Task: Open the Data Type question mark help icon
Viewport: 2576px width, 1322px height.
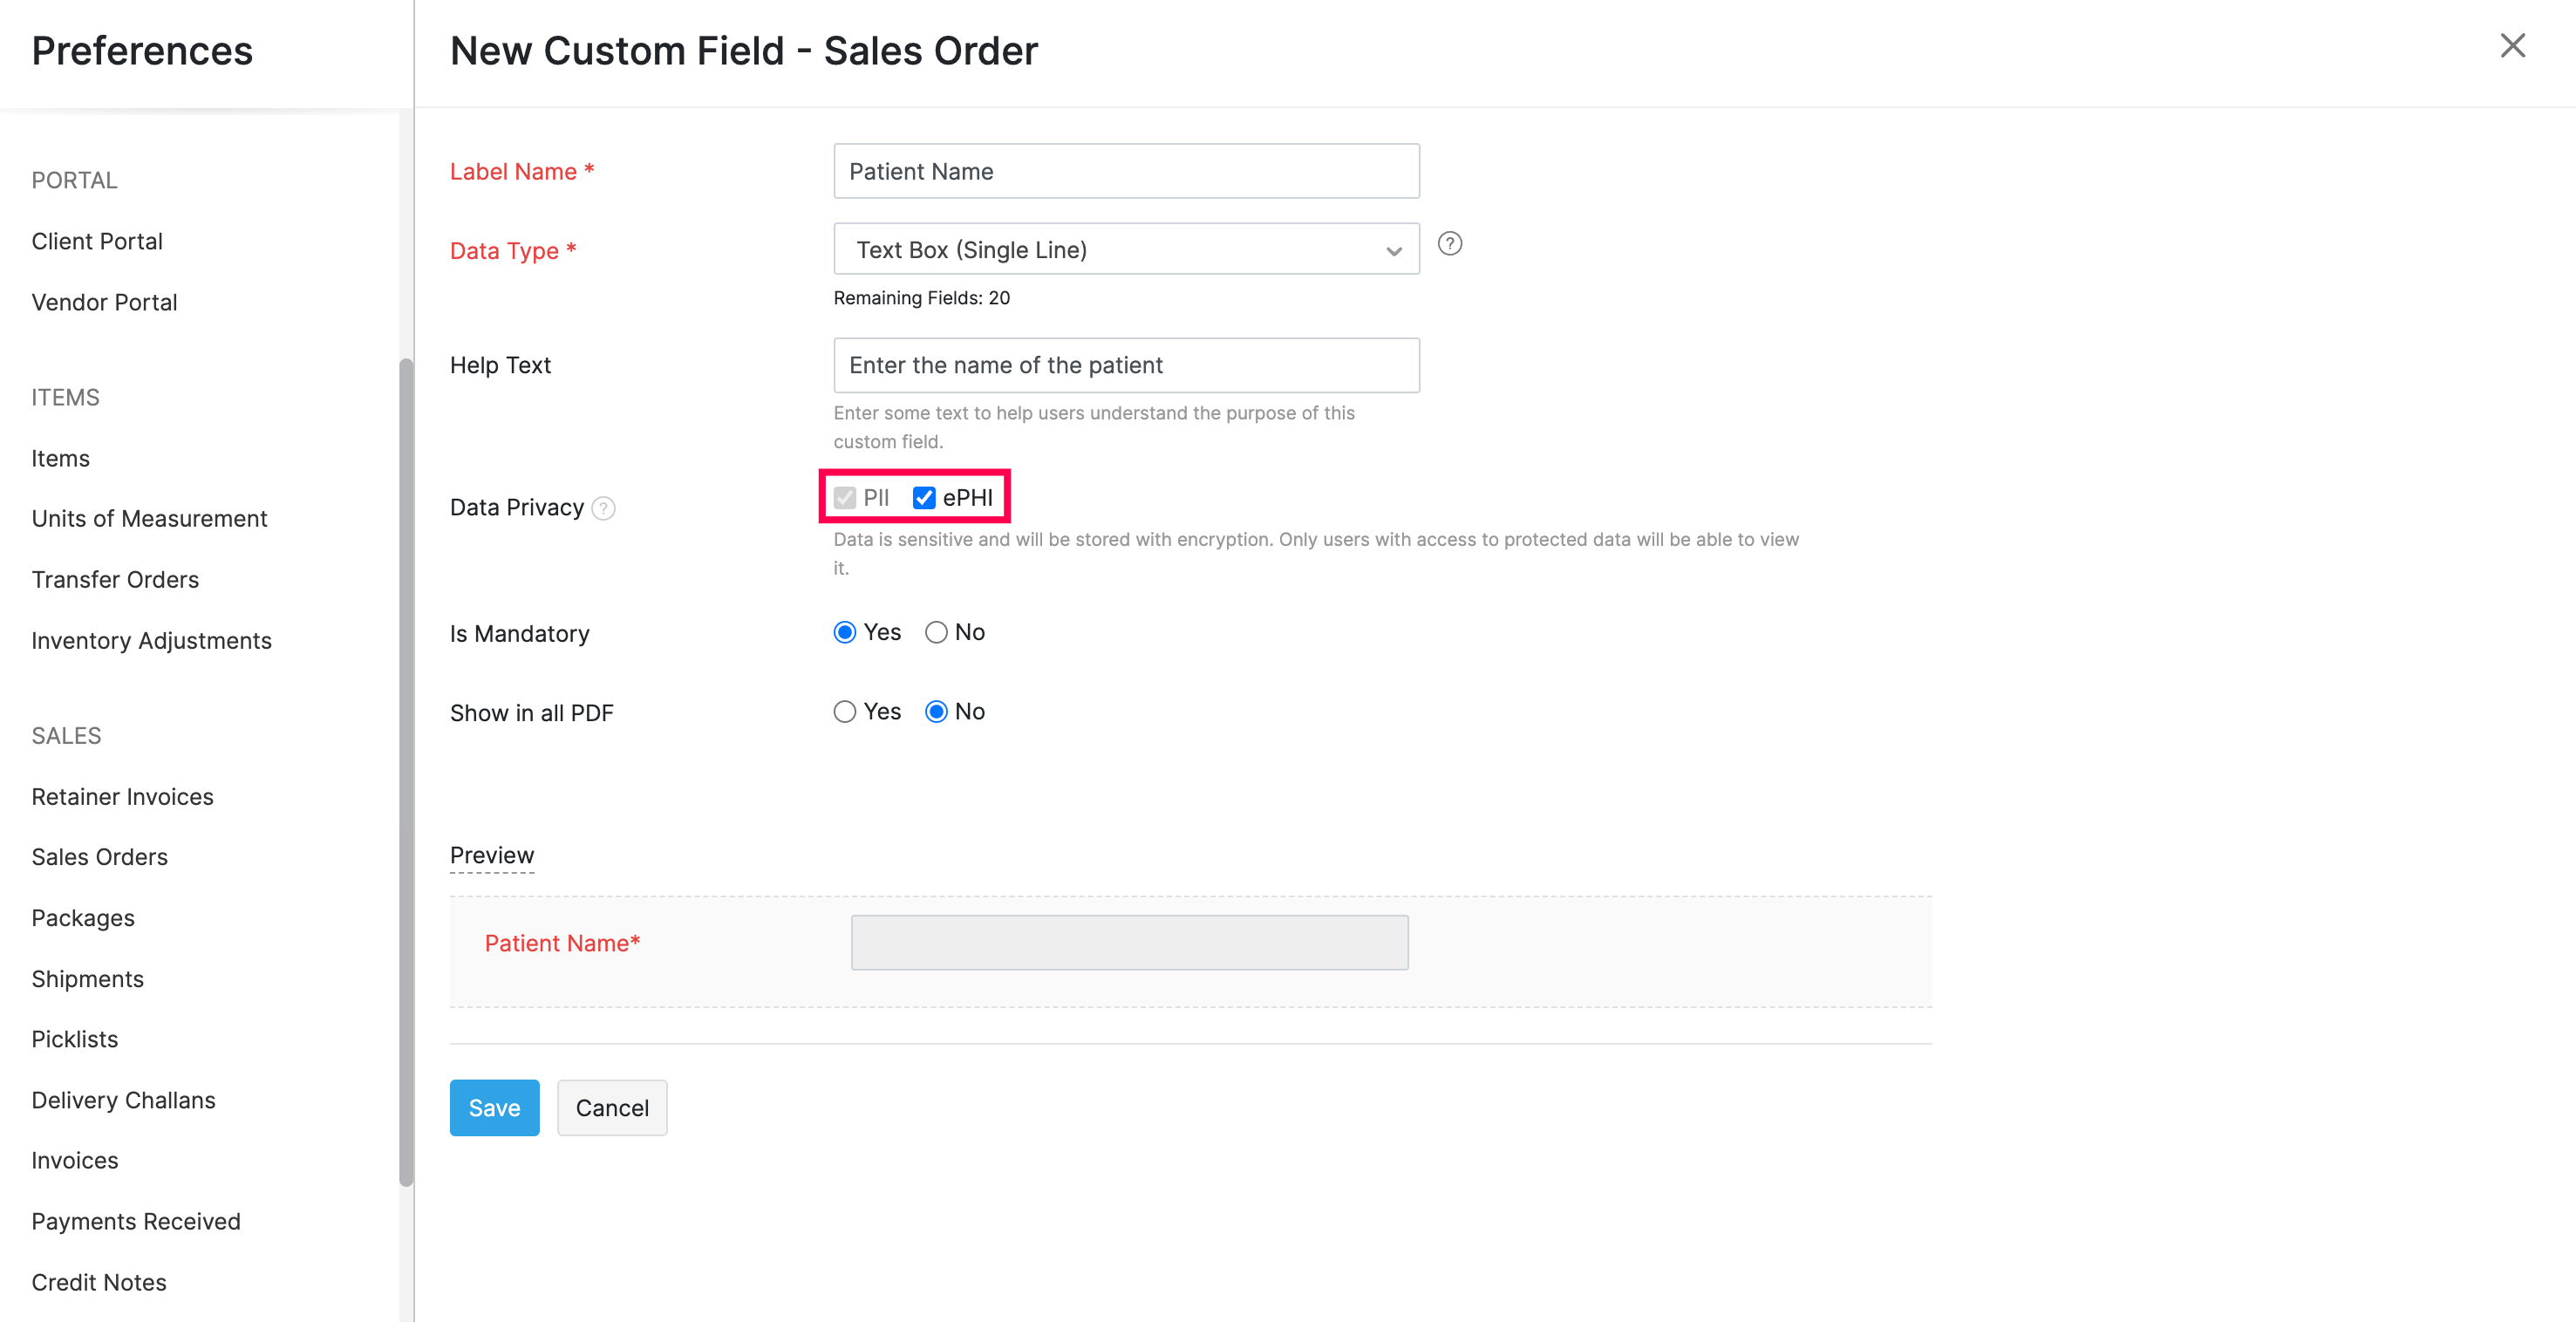Action: [x=1448, y=248]
